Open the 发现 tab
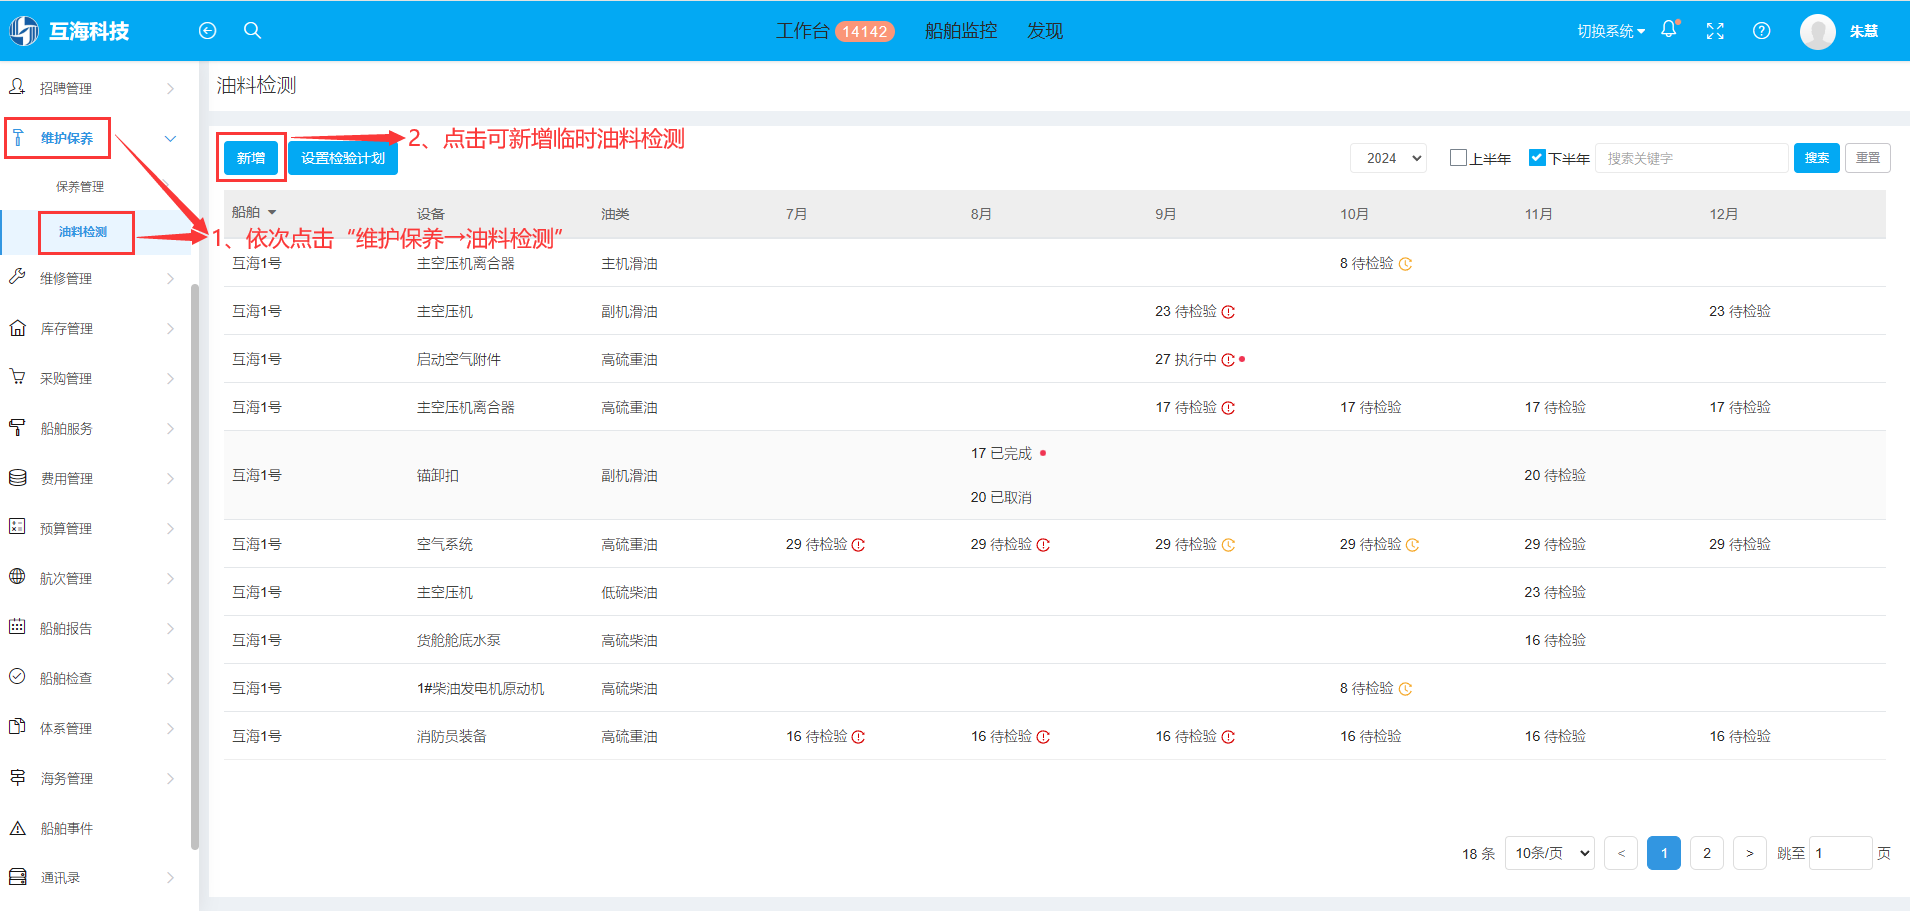Screen dimensions: 1910x911 tap(1045, 31)
